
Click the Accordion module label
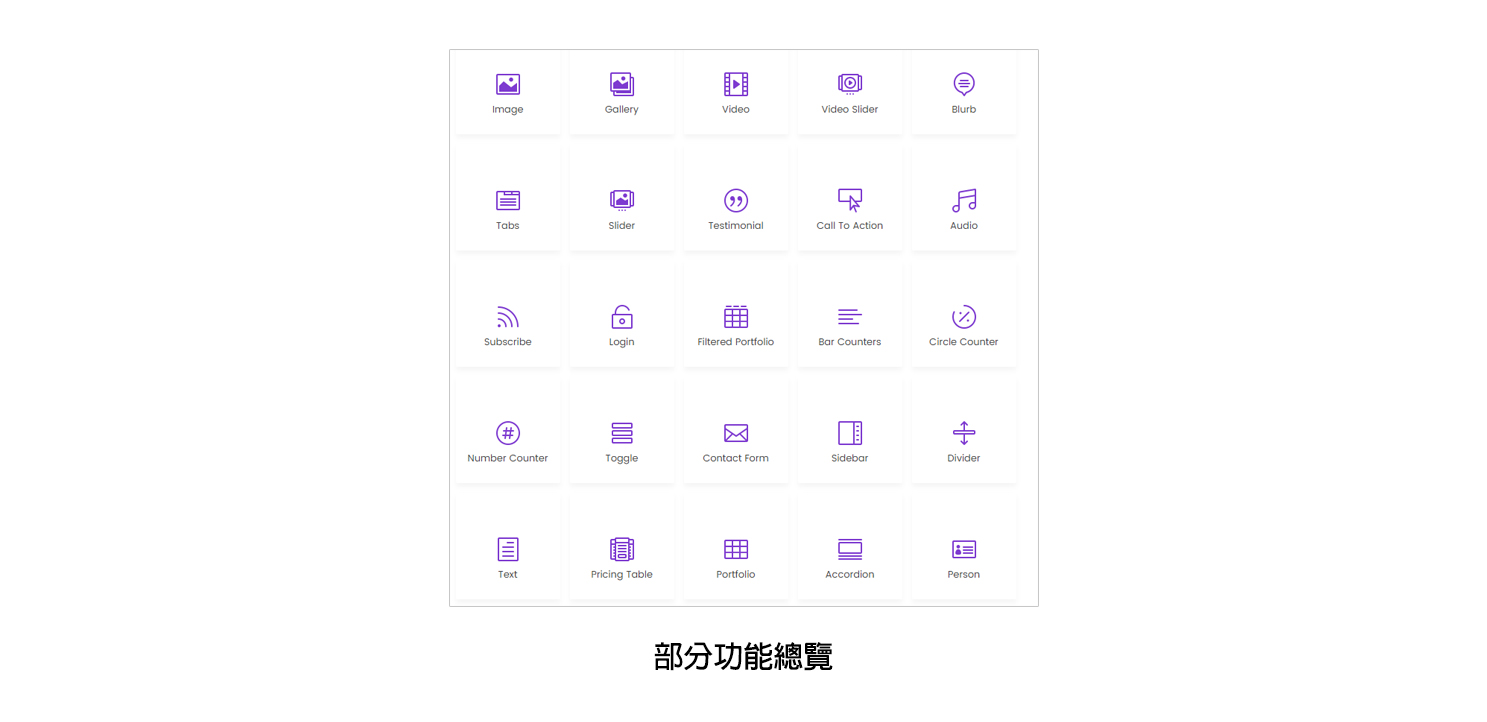tap(850, 575)
